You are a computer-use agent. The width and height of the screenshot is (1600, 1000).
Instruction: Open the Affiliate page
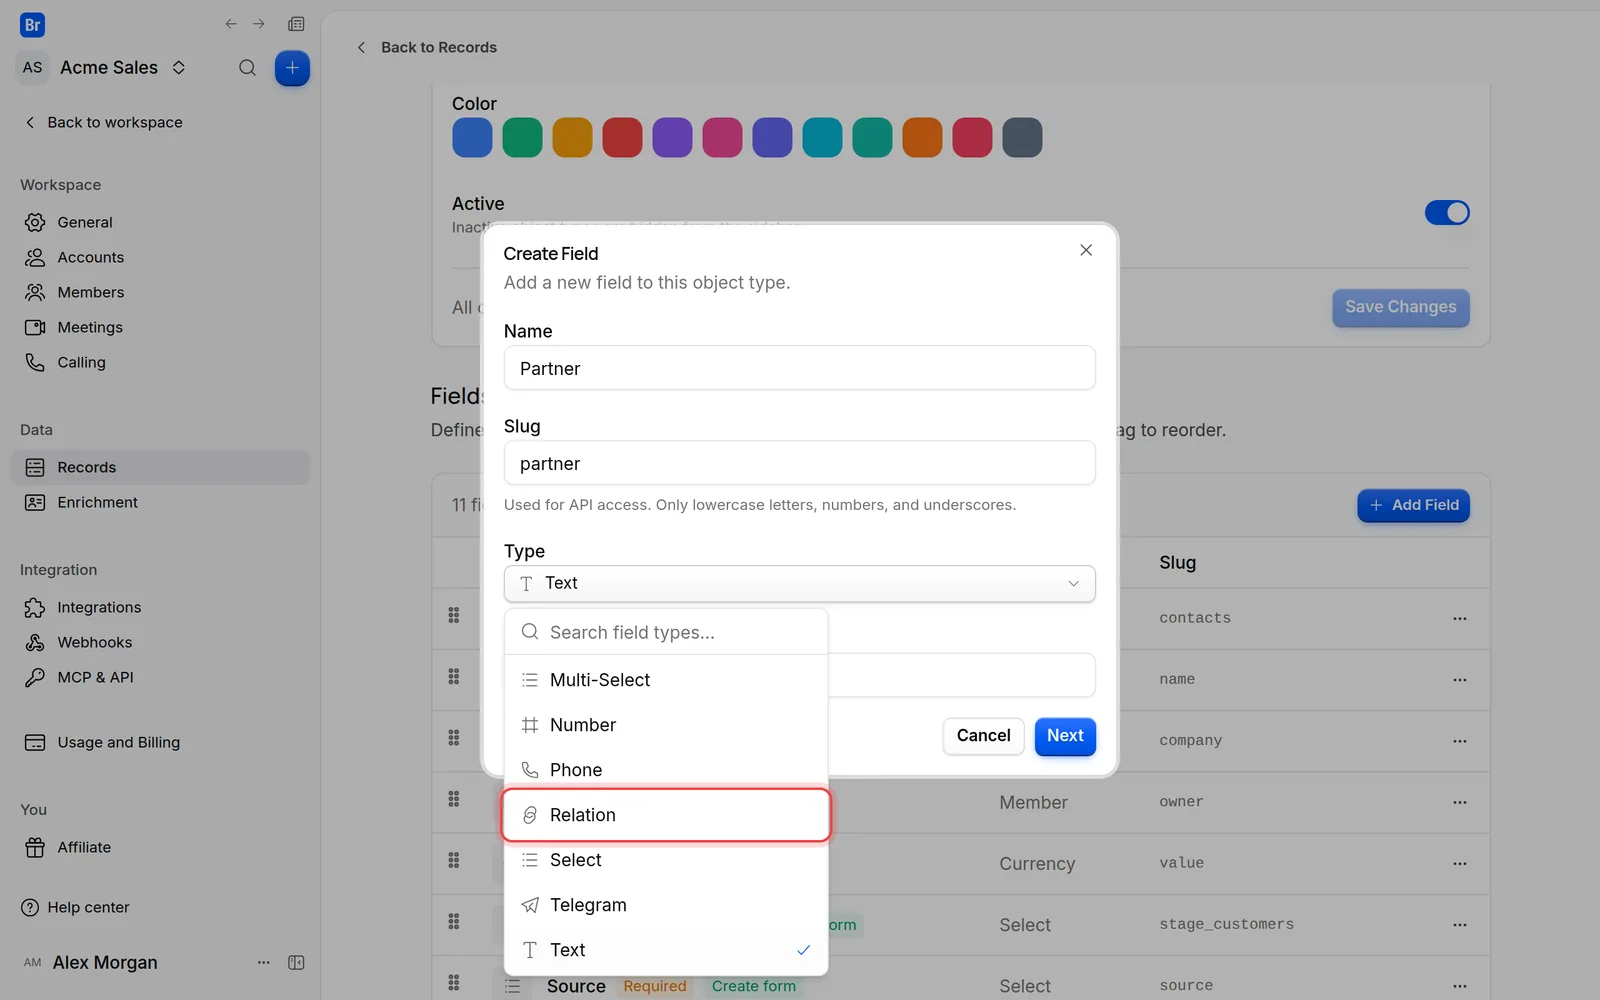click(x=160, y=847)
